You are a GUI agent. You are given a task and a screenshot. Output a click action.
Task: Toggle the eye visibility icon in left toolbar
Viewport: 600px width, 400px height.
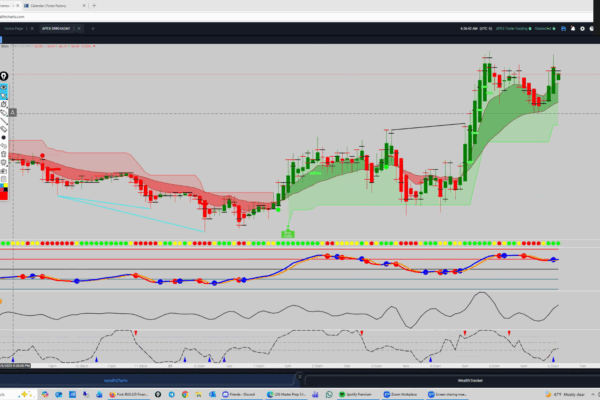(4, 86)
